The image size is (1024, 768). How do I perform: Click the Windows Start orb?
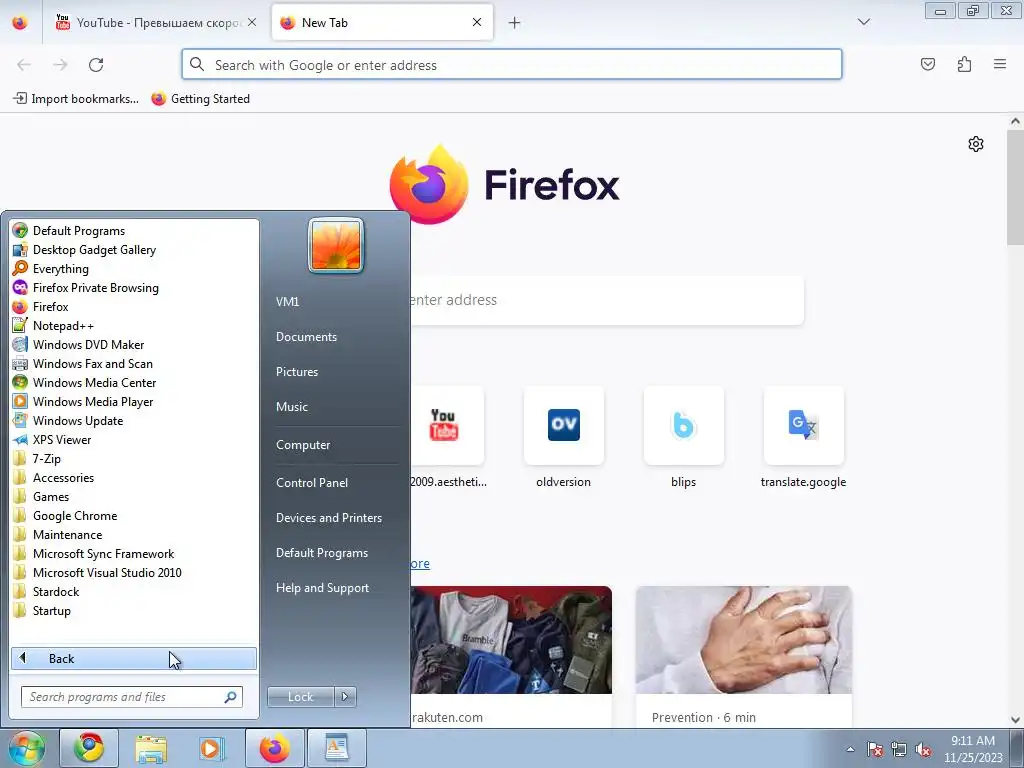pyautogui.click(x=27, y=748)
